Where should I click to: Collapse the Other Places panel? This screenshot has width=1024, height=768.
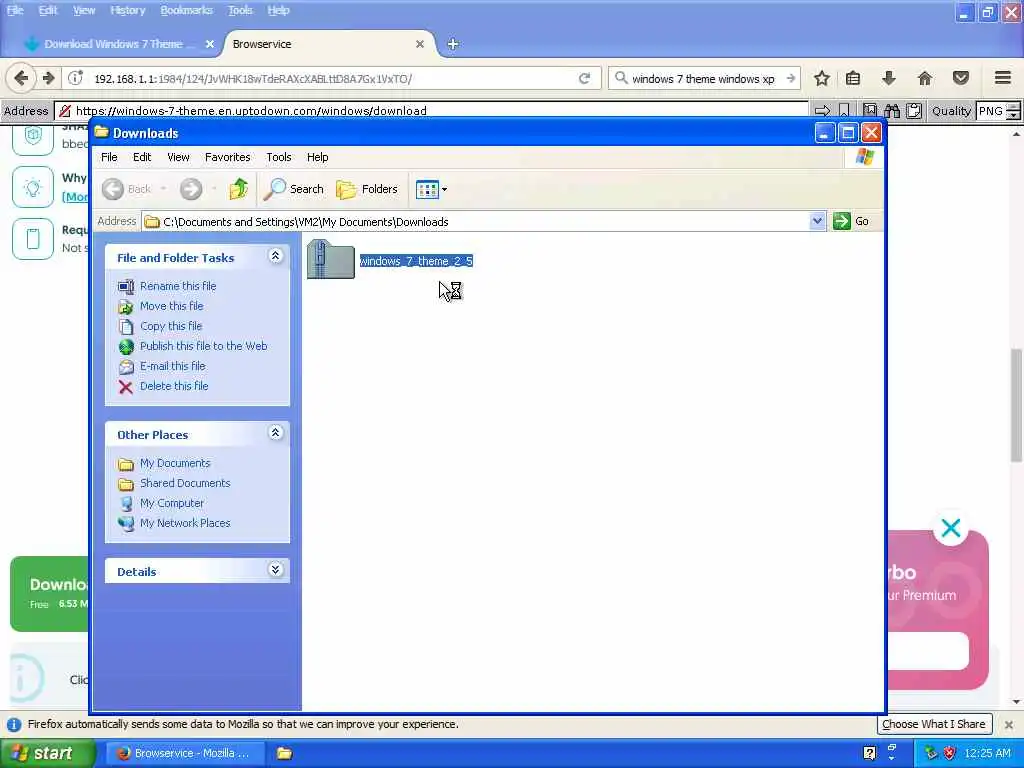tap(276, 432)
